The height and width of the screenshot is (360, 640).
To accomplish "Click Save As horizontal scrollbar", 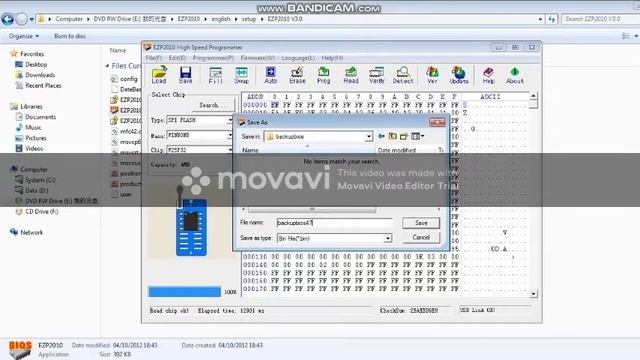I will pos(312,209).
